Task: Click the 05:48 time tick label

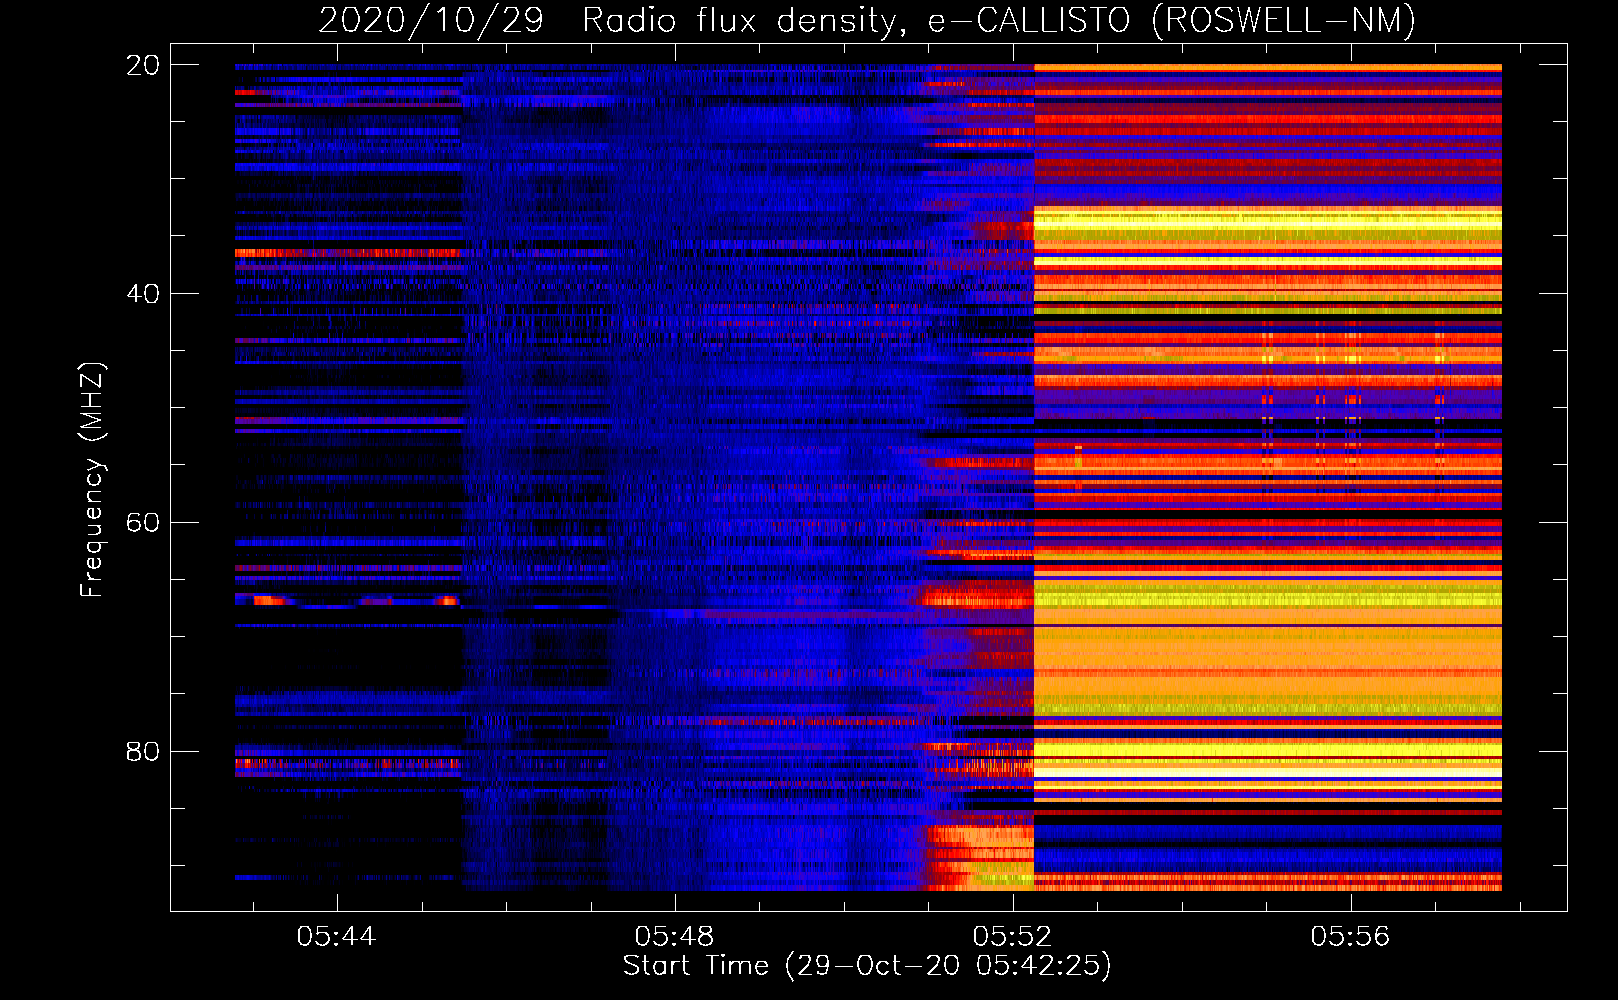Action: tap(674, 936)
